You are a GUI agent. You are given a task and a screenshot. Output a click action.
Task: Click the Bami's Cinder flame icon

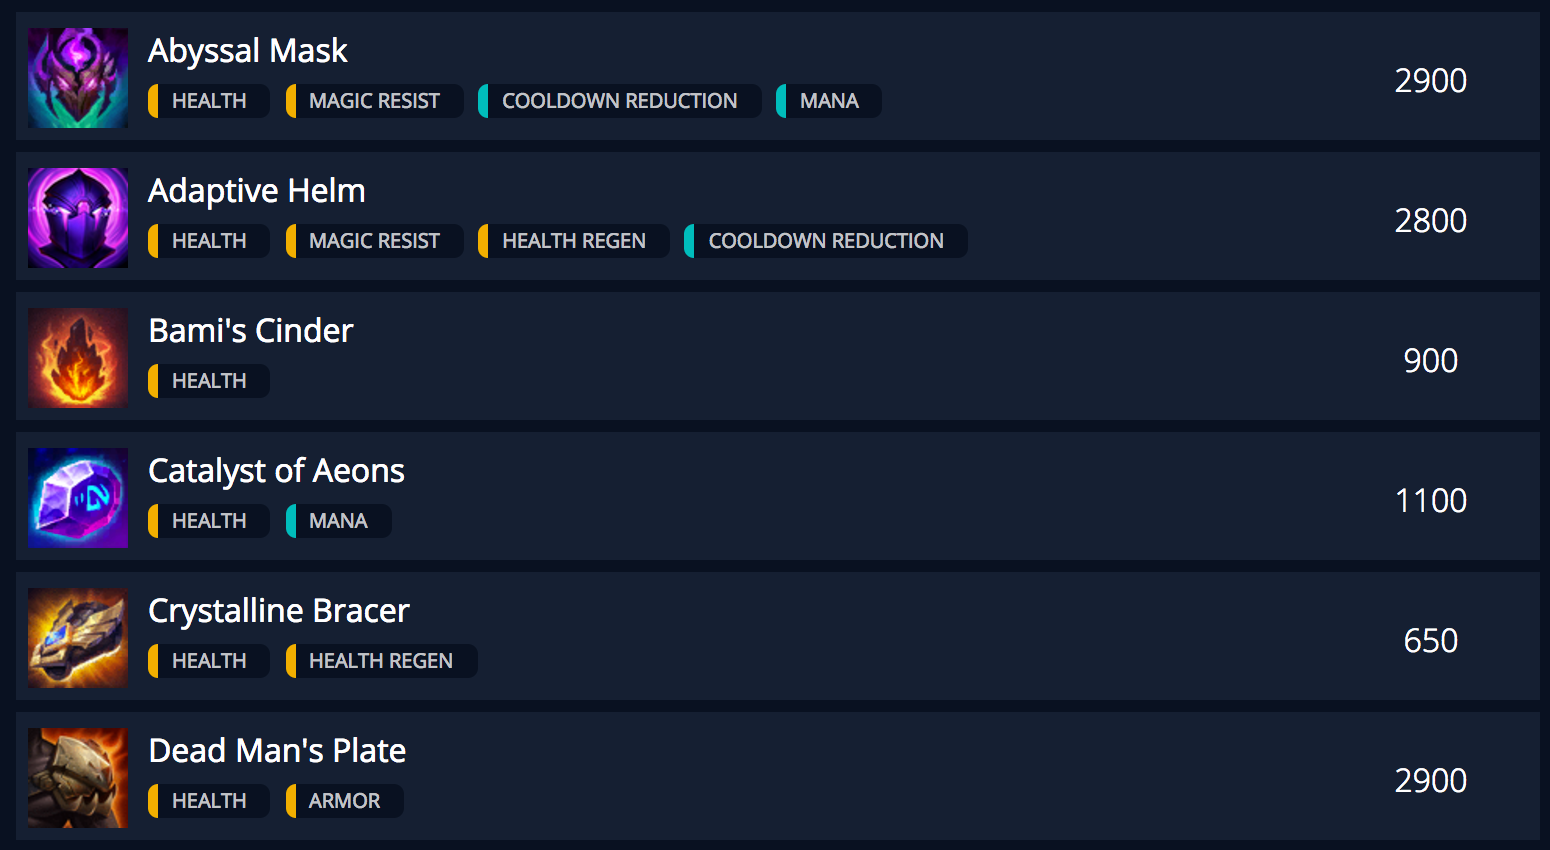(x=77, y=358)
